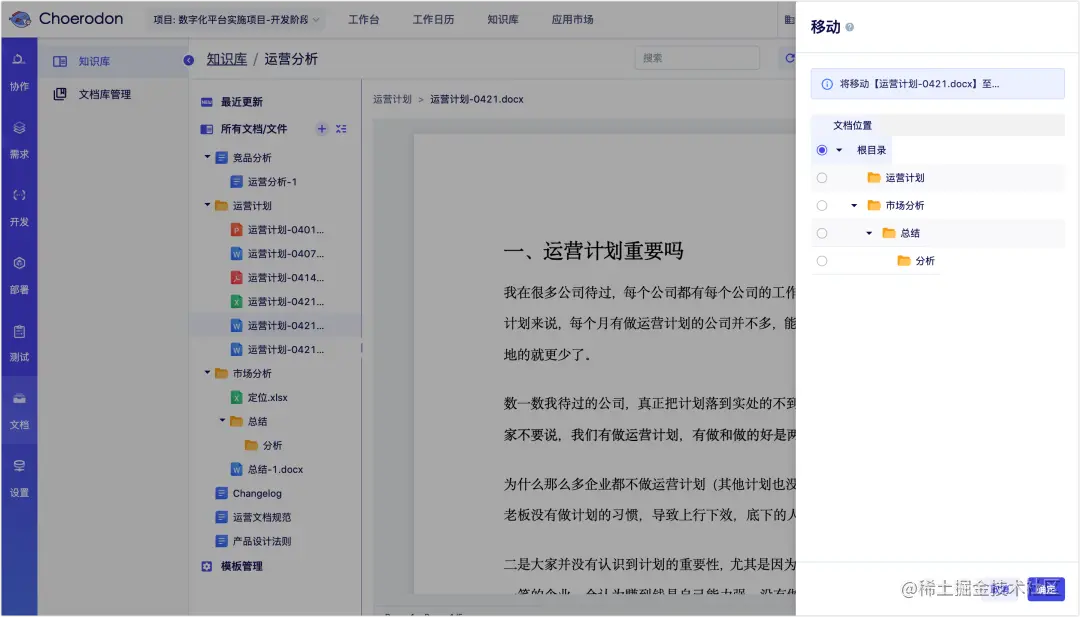This screenshot has height=617, width=1080.
Task: Select the 分析 radio button in move panel
Action: (x=822, y=261)
